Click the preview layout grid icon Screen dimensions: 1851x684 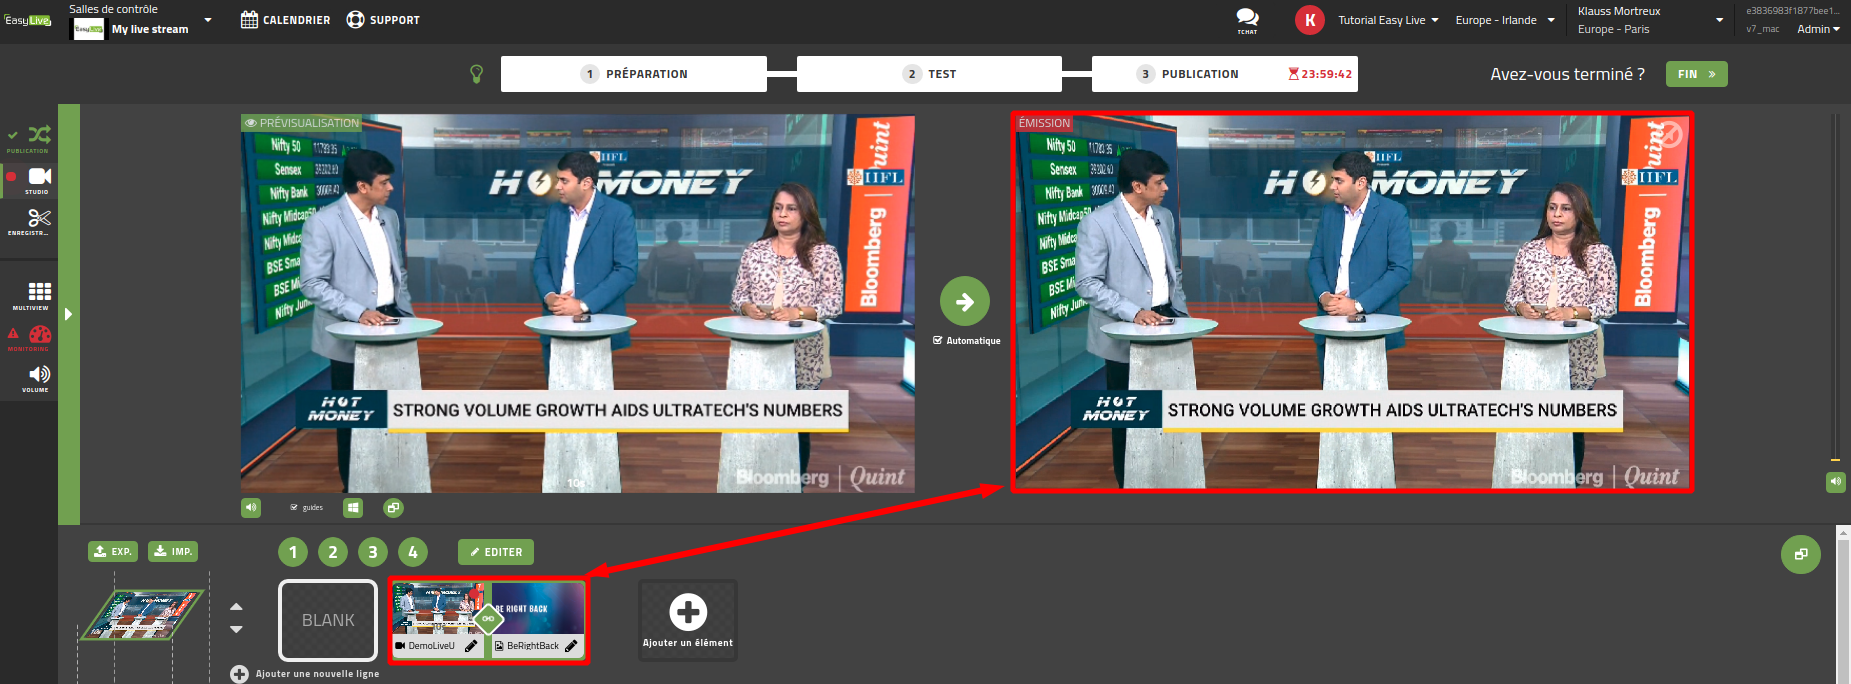coord(353,508)
